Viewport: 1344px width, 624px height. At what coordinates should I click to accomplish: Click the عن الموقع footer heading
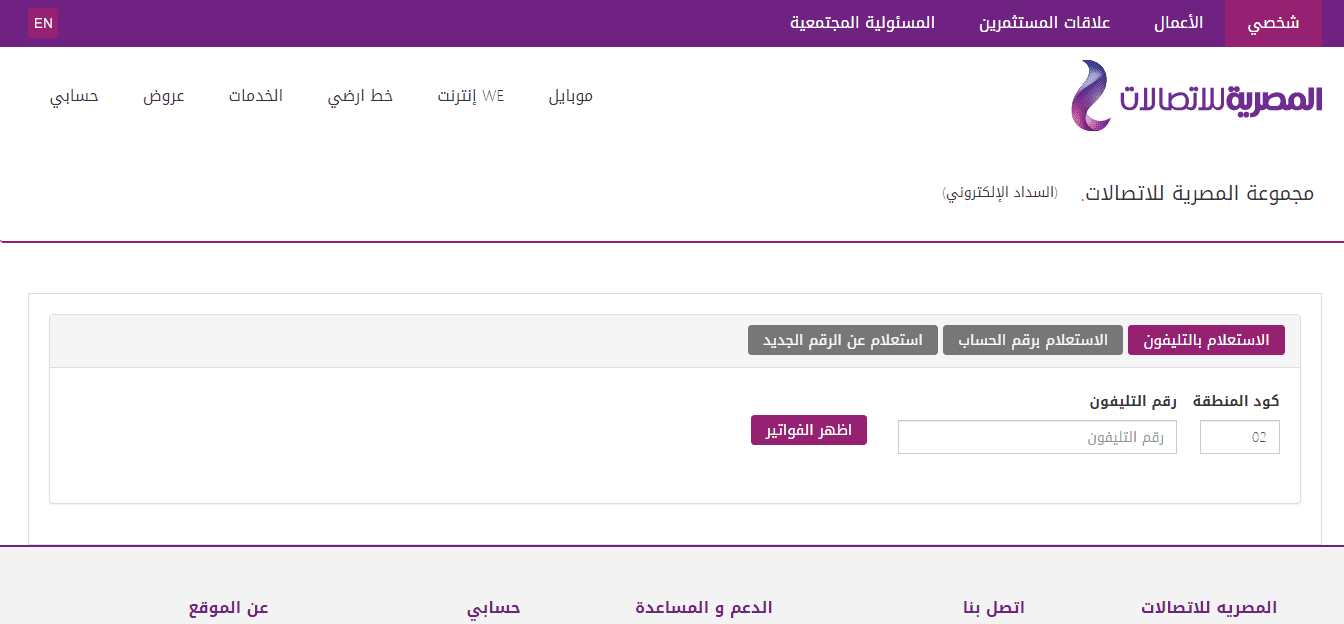point(229,607)
